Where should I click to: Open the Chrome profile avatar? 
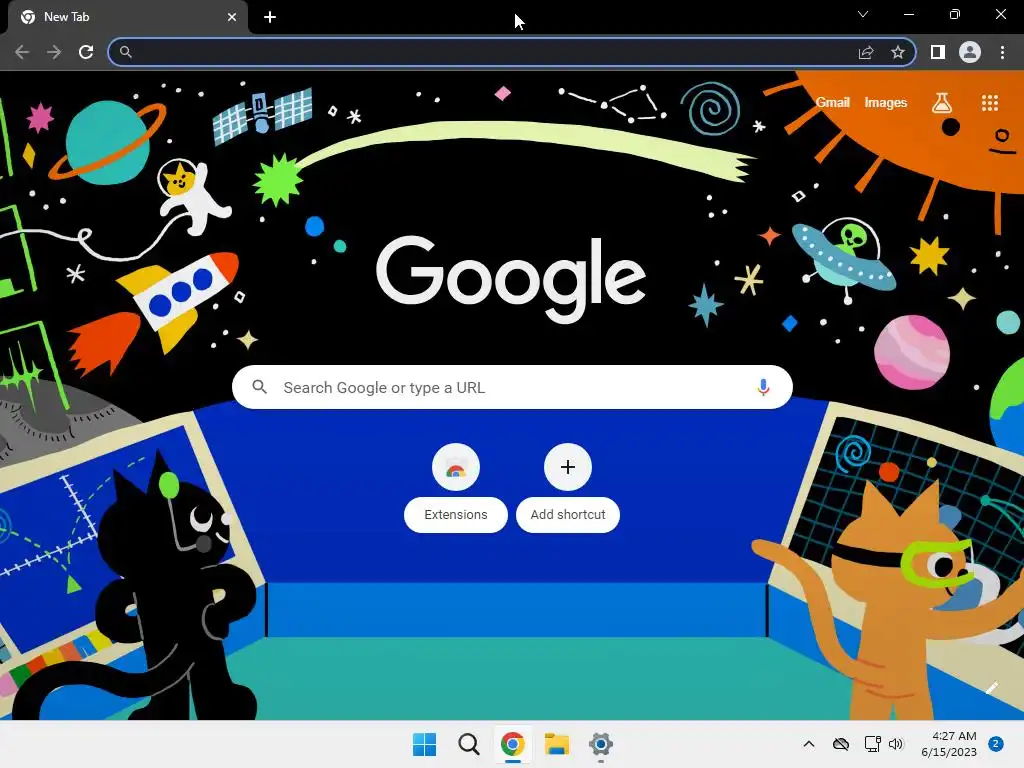(x=970, y=52)
